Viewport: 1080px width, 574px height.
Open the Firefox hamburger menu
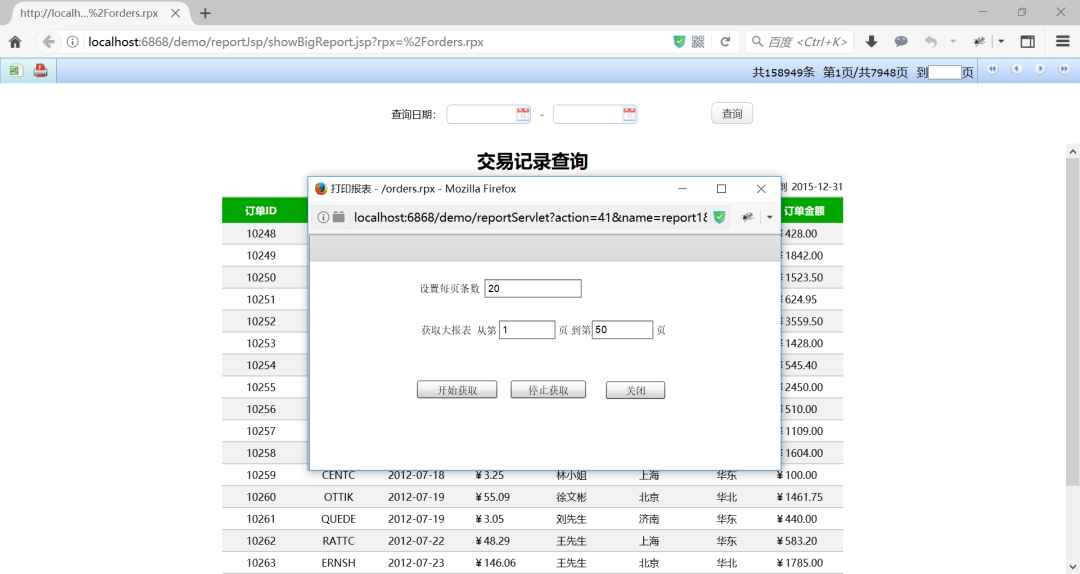tap(1063, 42)
